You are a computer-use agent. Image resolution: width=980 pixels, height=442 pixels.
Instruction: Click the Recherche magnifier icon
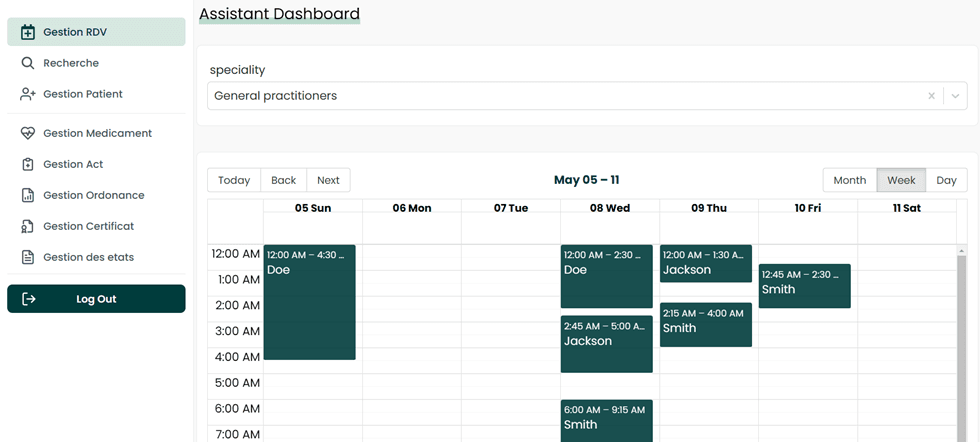(28, 63)
